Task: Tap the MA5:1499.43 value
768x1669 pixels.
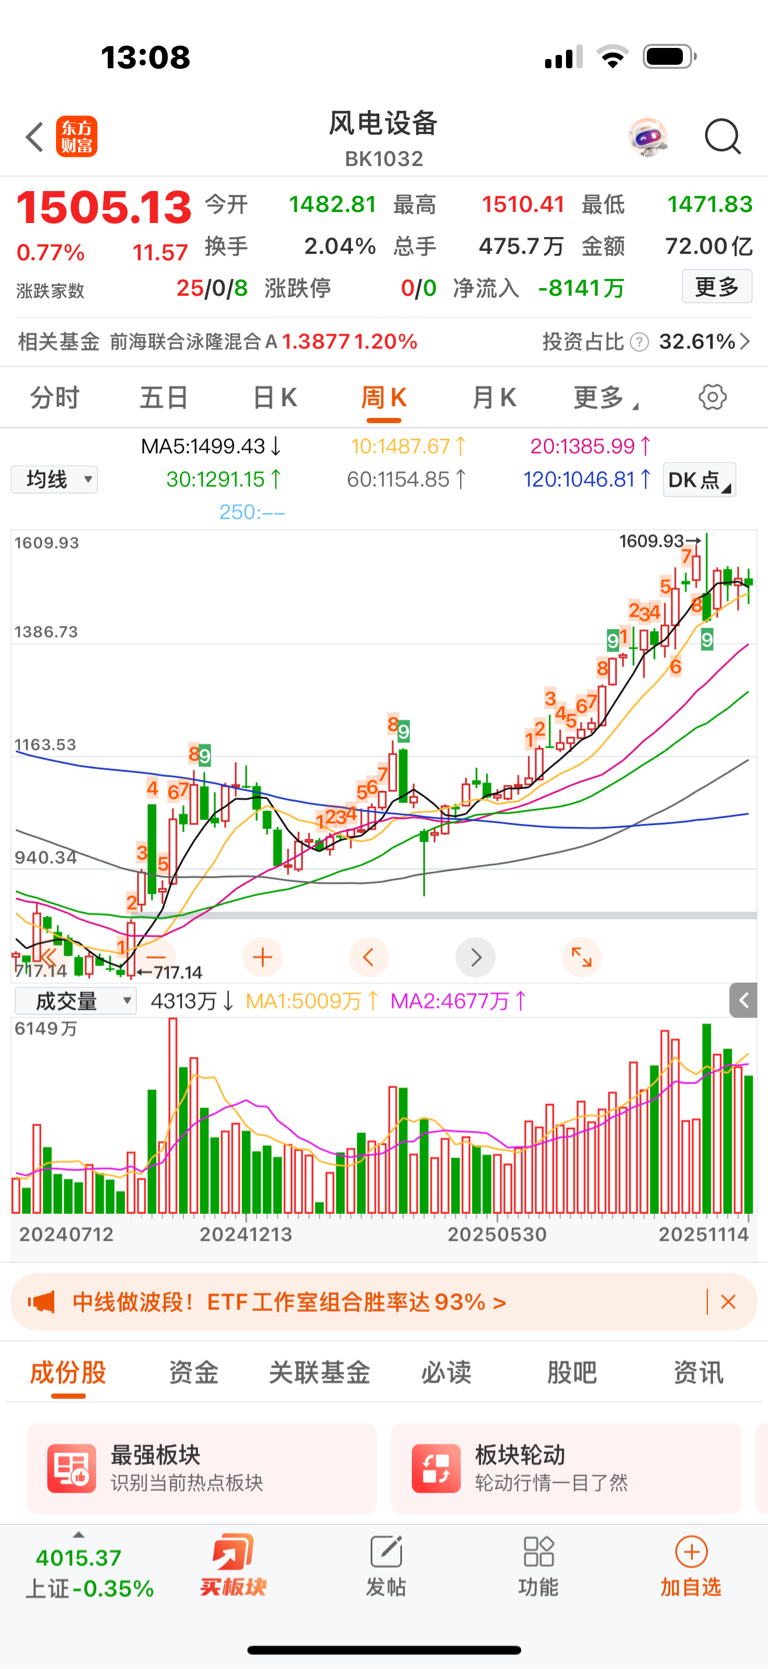Action: [211, 446]
